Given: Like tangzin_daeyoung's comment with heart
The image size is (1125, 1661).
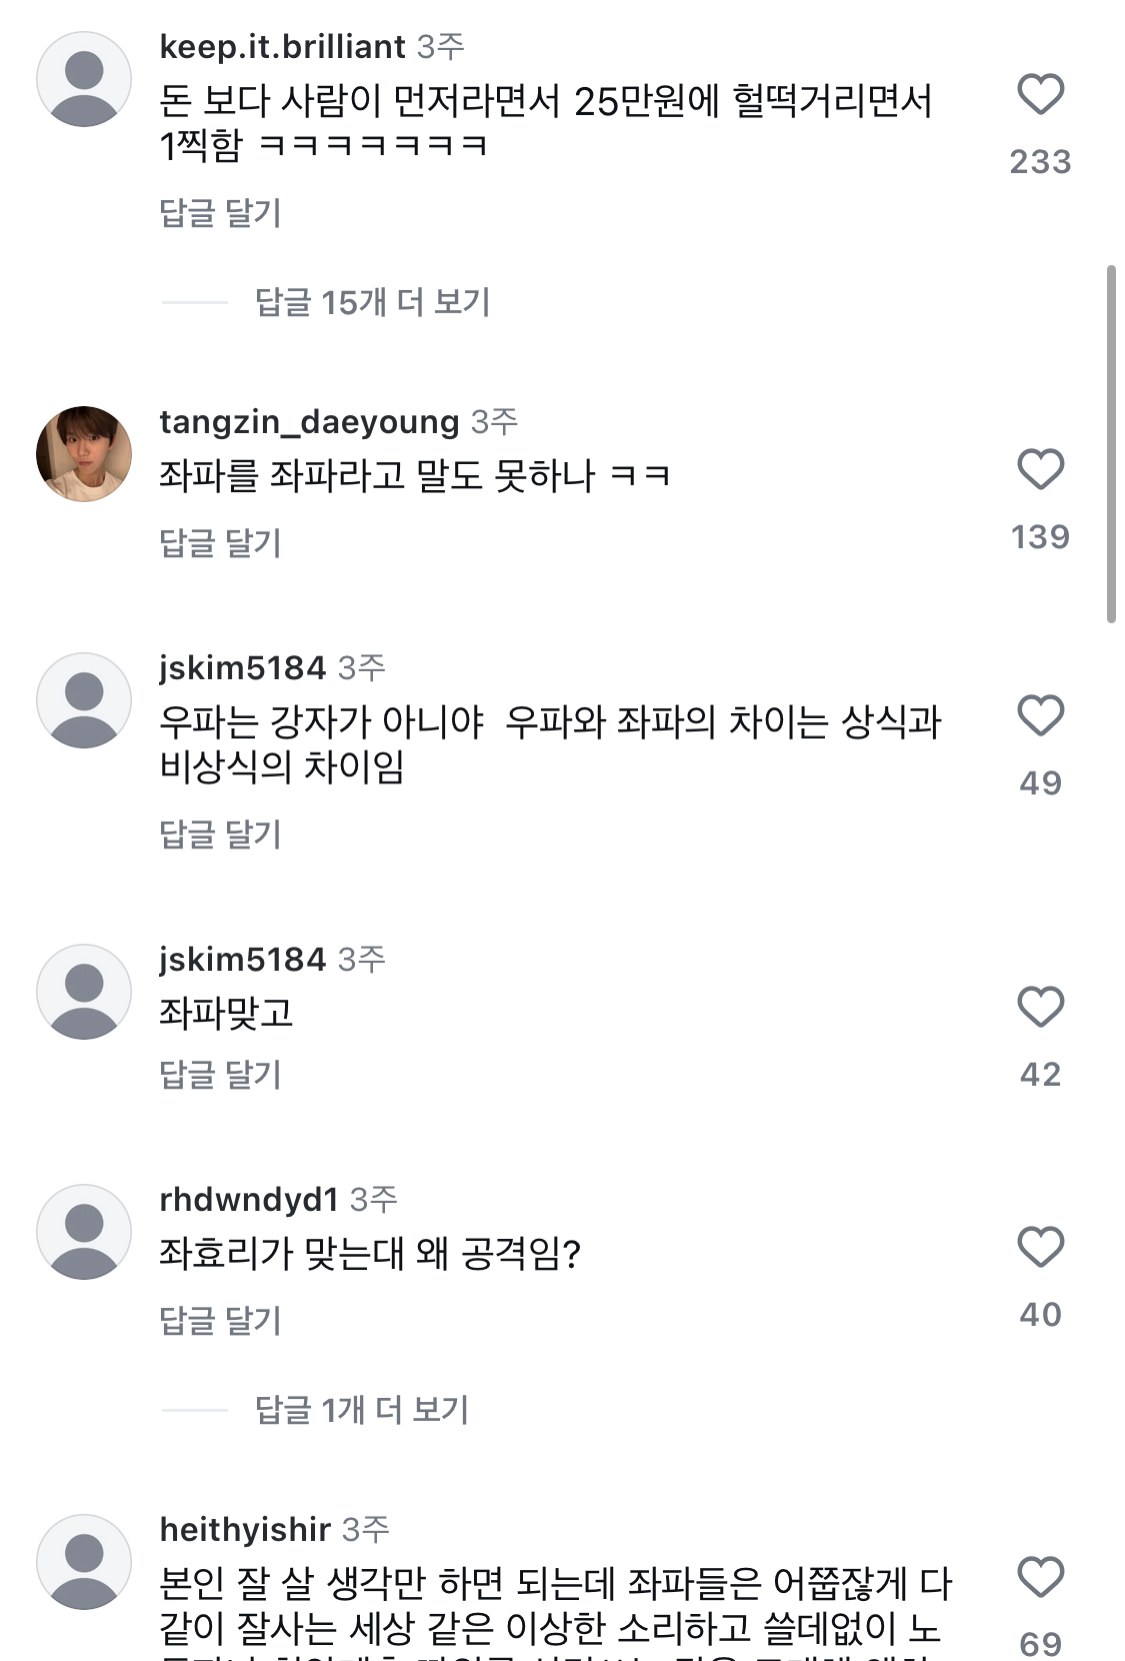Looking at the screenshot, I should tap(1040, 470).
